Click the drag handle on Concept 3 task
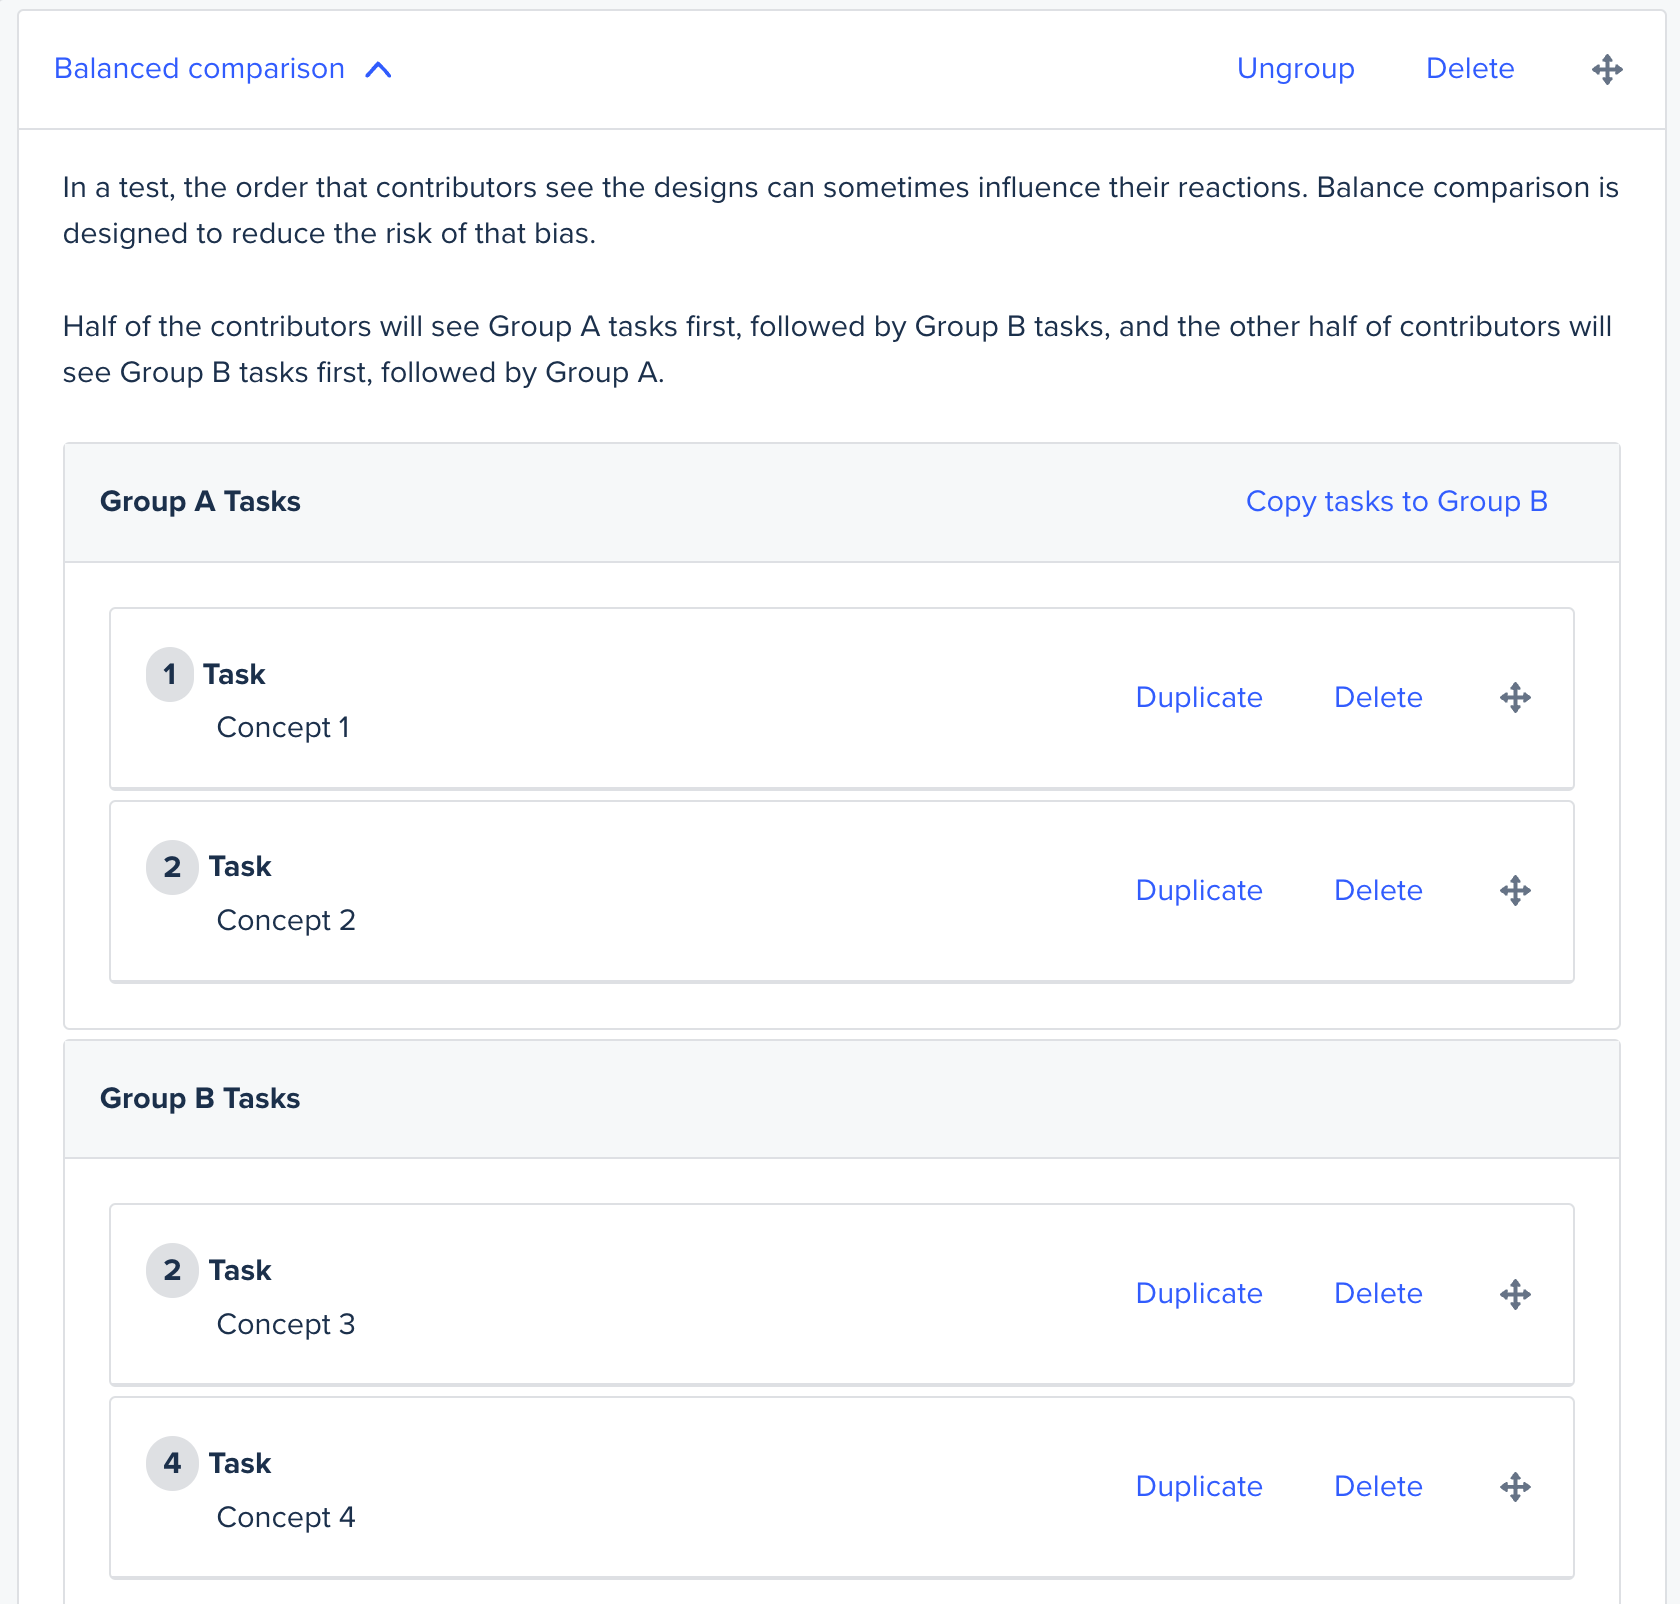 pos(1515,1293)
